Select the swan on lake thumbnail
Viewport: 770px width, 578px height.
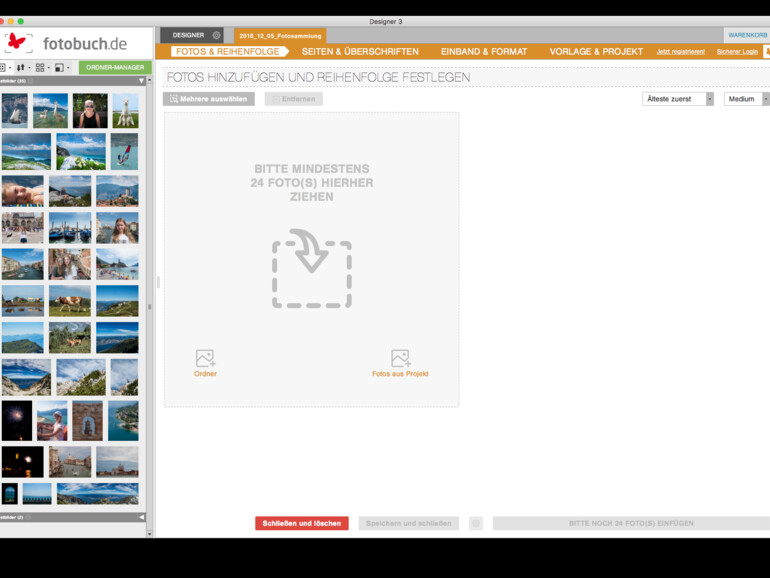click(51, 111)
